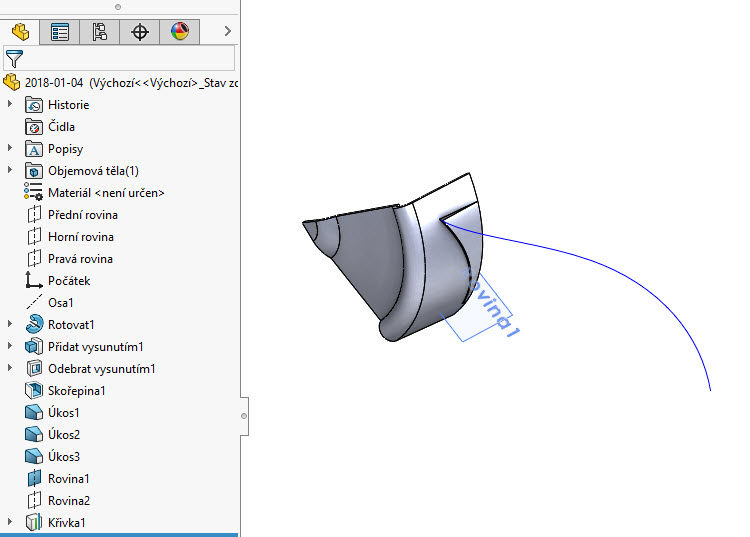
Task: Expand the Odebrat vysunutím1 feature
Action: tap(10, 367)
